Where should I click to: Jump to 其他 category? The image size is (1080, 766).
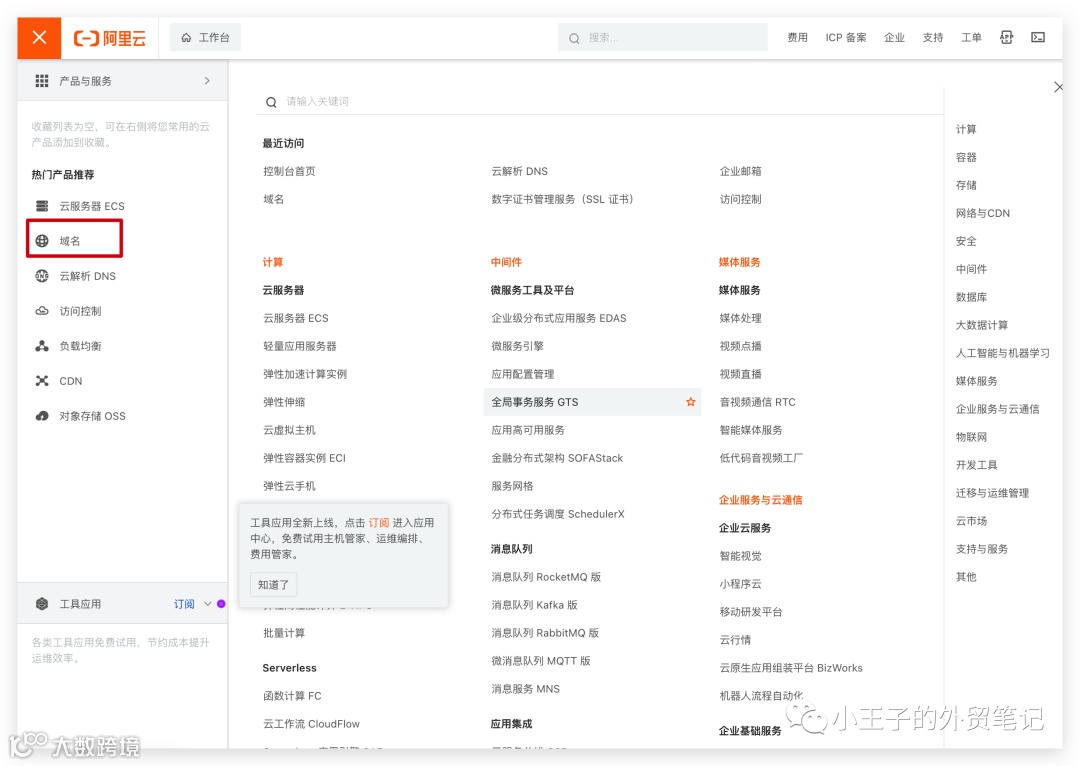coord(966,577)
